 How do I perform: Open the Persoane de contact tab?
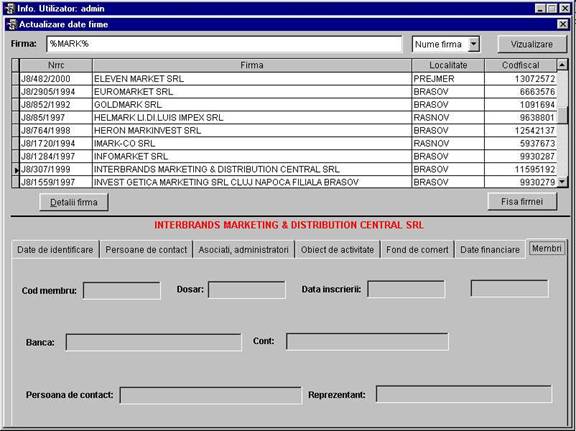click(x=146, y=250)
